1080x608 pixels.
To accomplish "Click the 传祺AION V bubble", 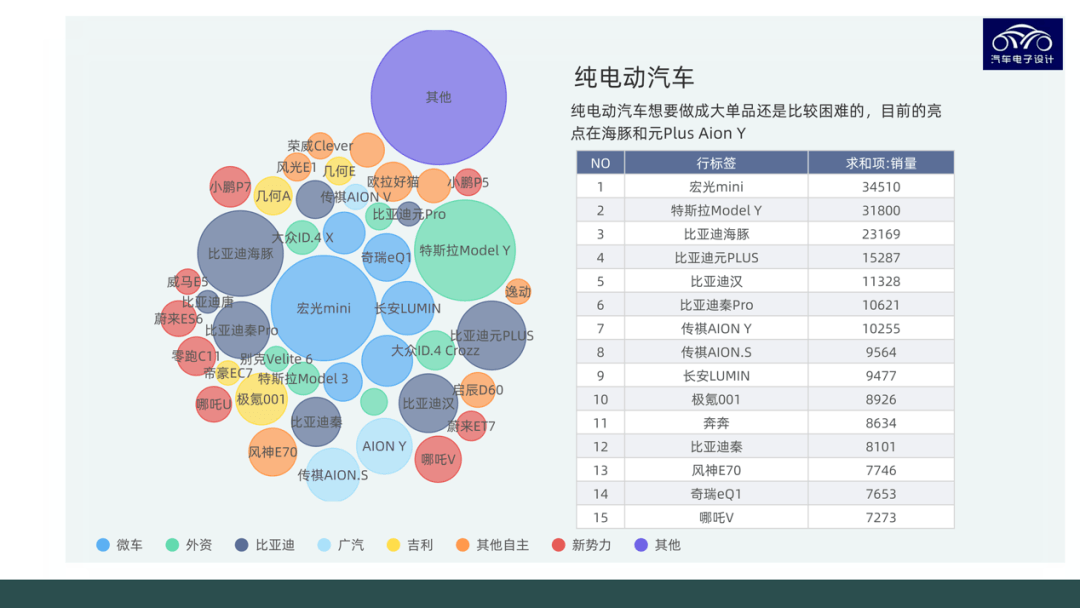I will point(355,197).
